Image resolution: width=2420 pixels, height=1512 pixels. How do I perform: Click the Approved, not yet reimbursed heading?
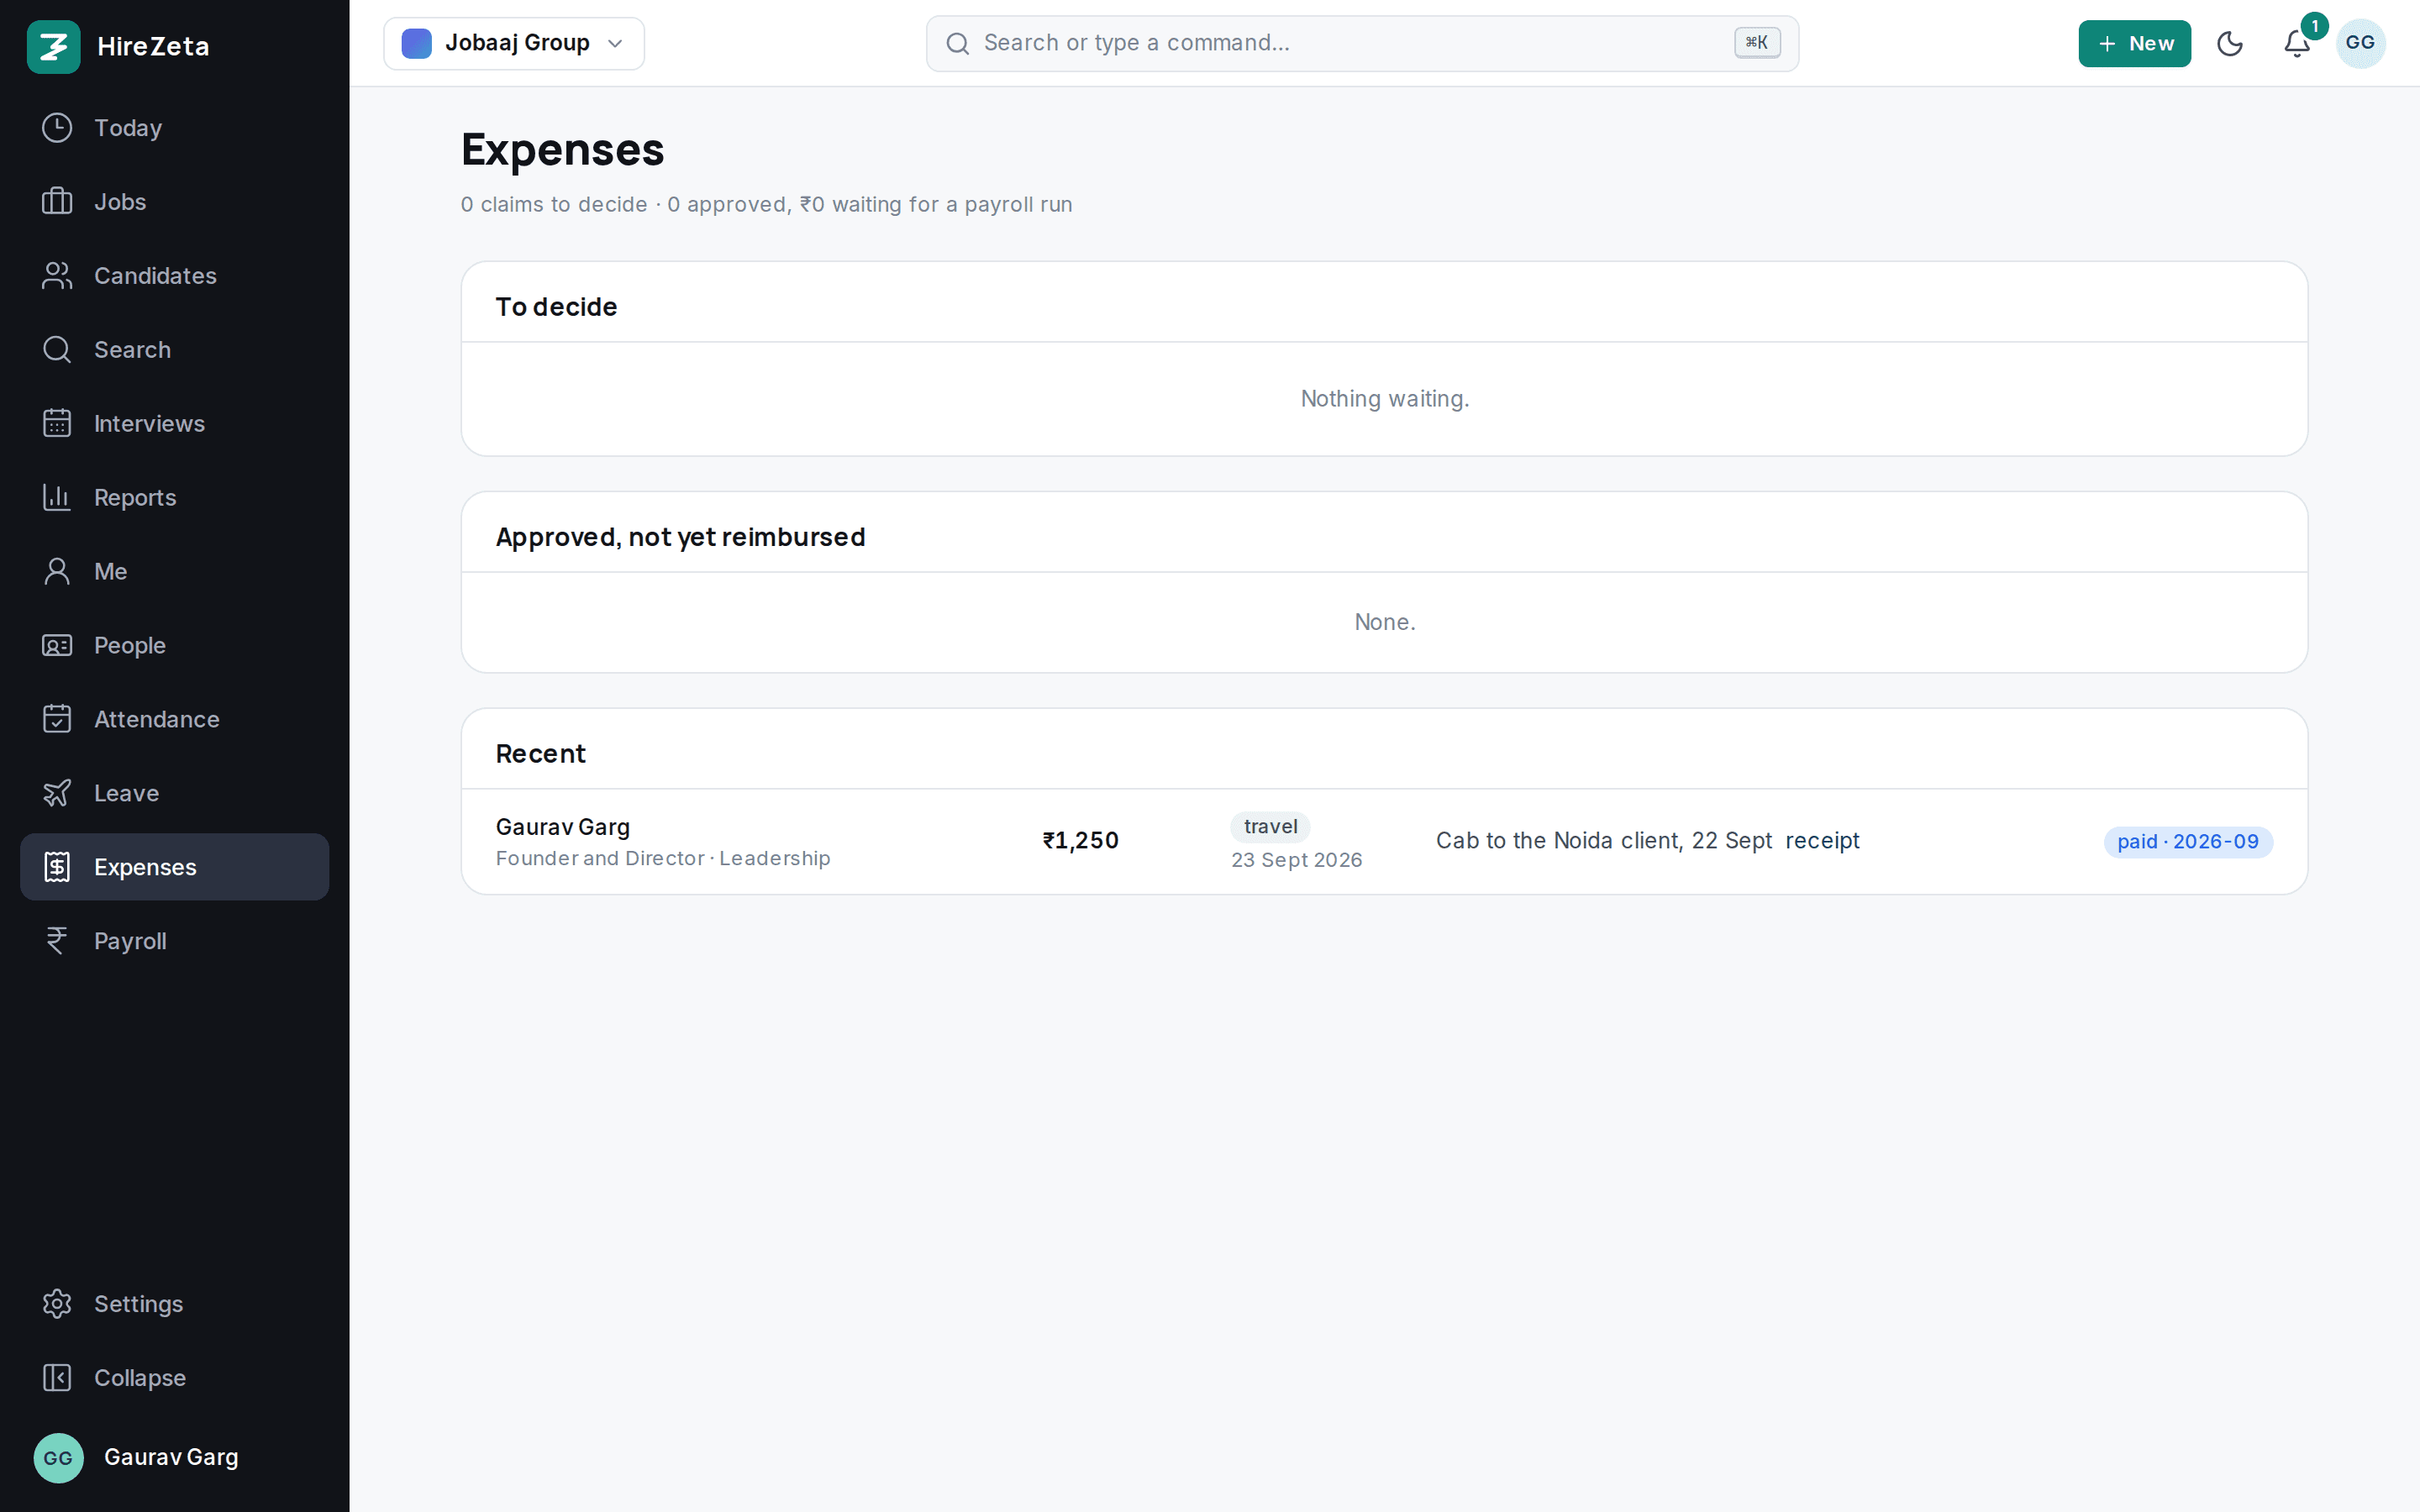click(x=681, y=537)
